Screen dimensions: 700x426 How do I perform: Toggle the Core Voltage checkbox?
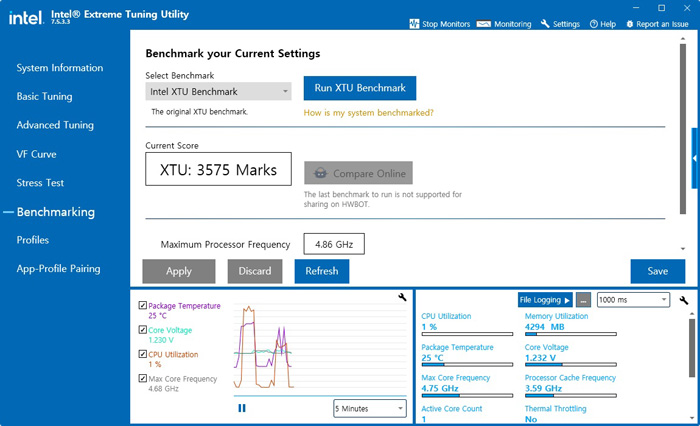(143, 330)
